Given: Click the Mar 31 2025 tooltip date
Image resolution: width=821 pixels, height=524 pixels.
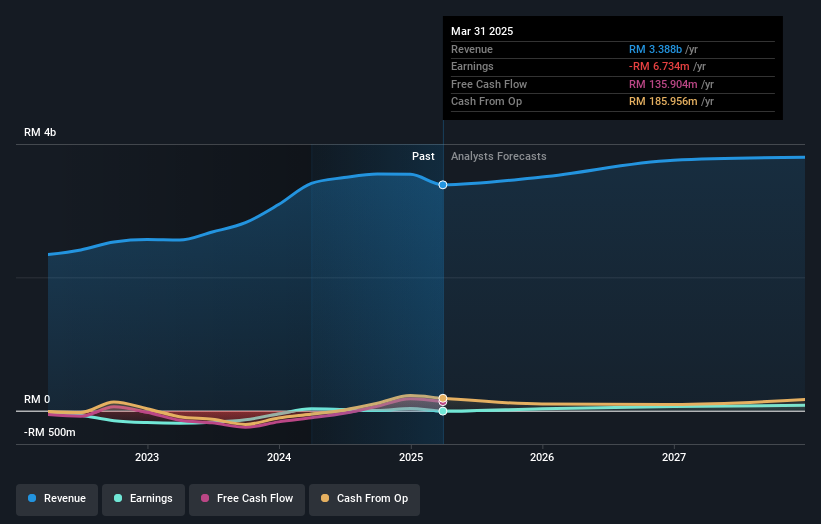Looking at the screenshot, I should pos(482,31).
